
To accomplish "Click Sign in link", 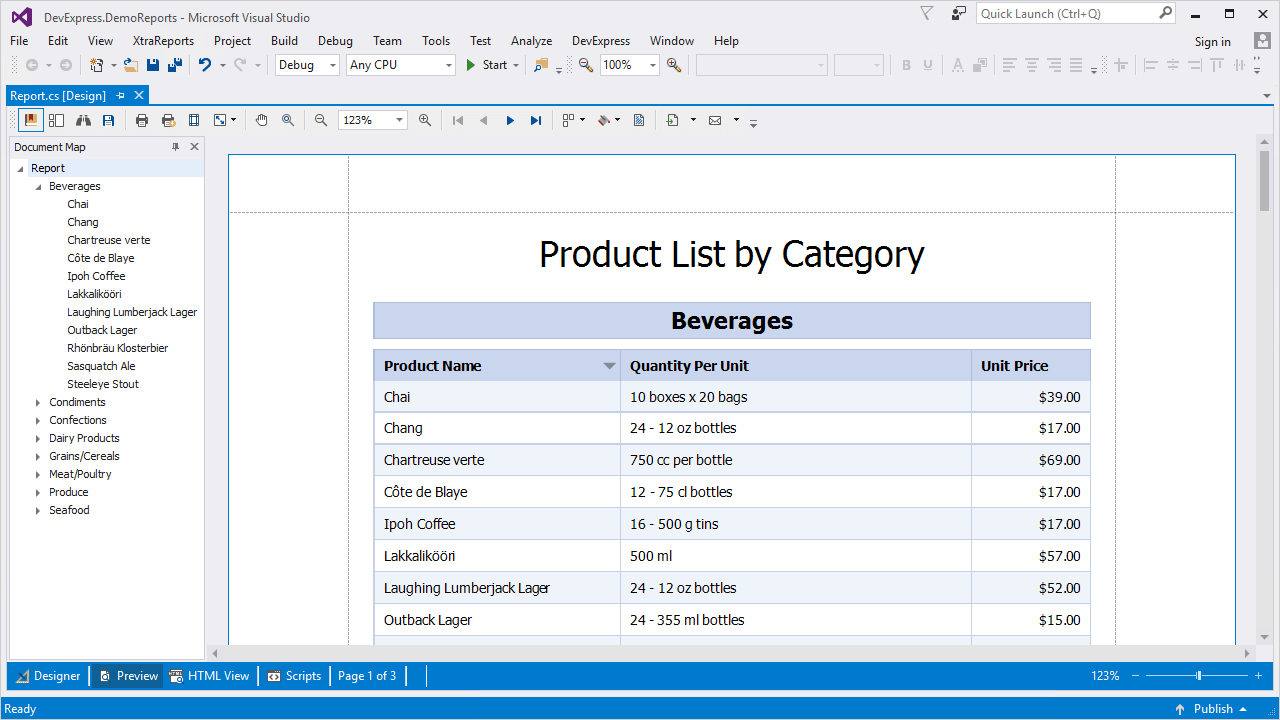I will 1212,42.
